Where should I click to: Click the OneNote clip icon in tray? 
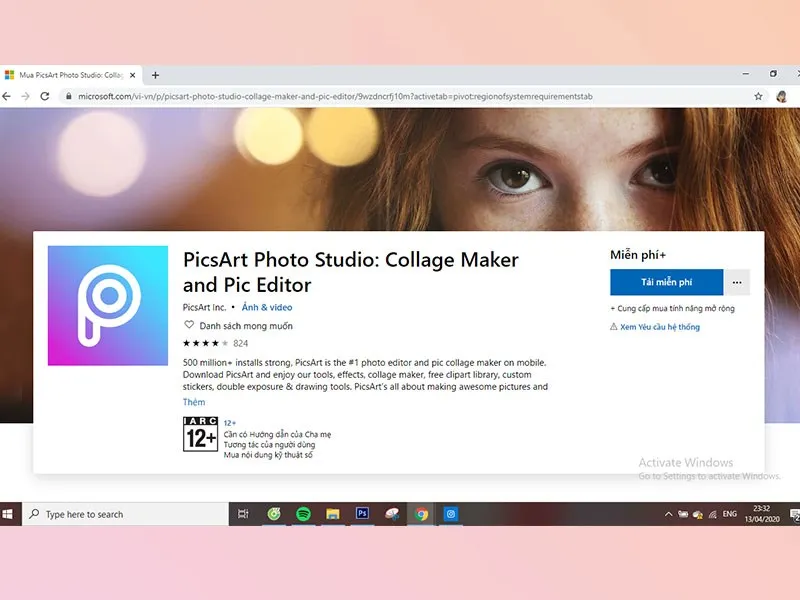click(x=683, y=514)
